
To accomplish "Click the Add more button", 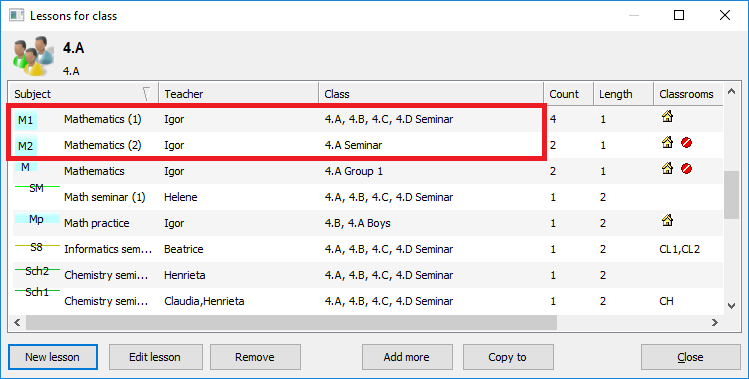I will [x=407, y=357].
